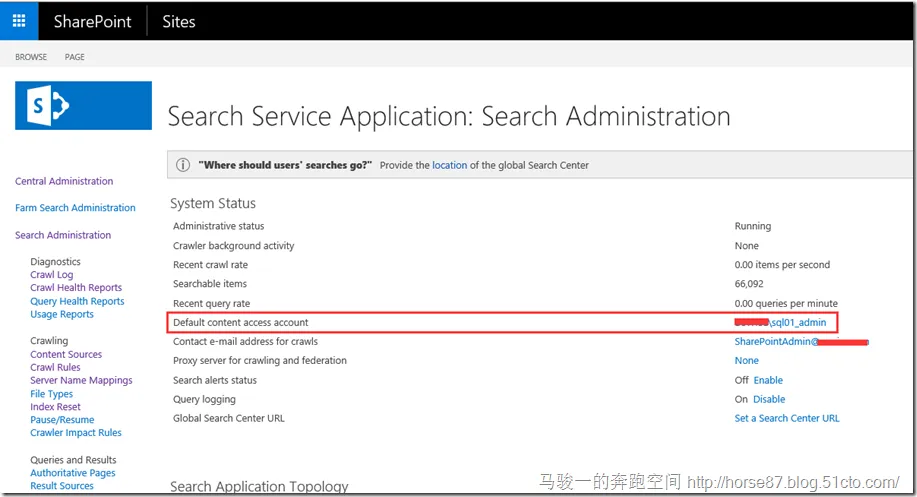Click the 0.00 queries per minute value

pos(786,304)
